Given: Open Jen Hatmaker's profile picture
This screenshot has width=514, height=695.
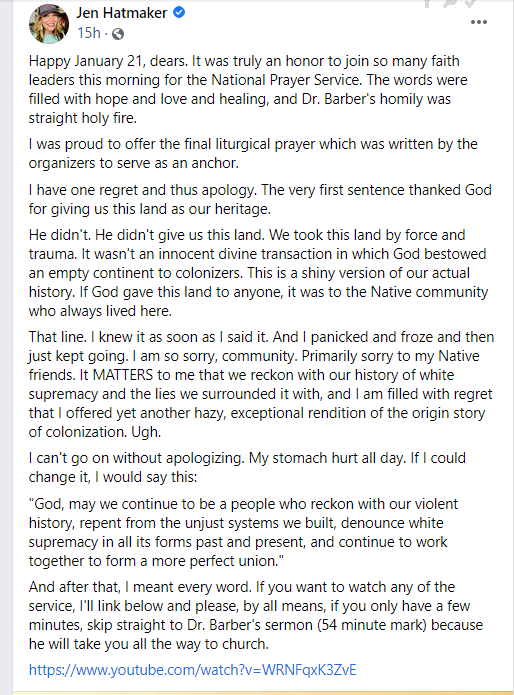Looking at the screenshot, I should coord(49,23).
